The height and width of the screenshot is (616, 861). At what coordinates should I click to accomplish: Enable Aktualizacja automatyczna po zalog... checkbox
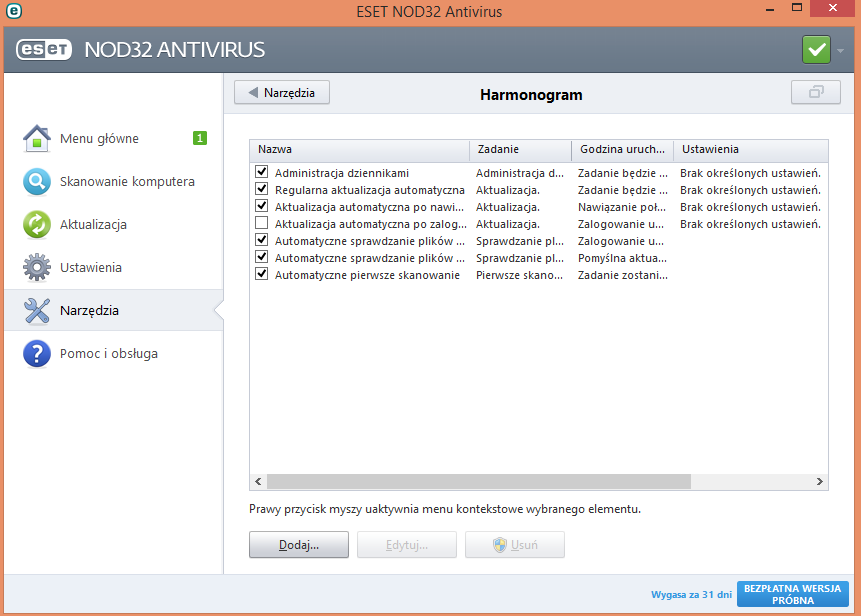click(x=262, y=223)
